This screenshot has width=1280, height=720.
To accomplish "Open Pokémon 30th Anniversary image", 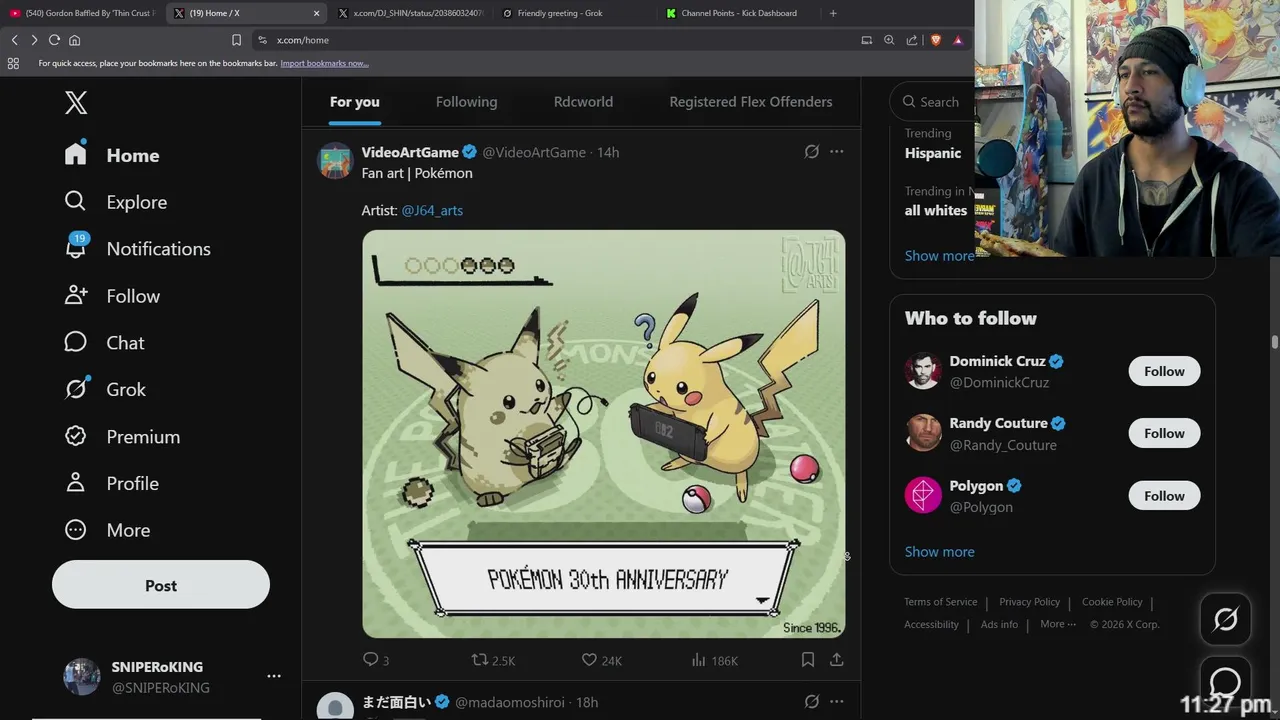I will pos(603,434).
